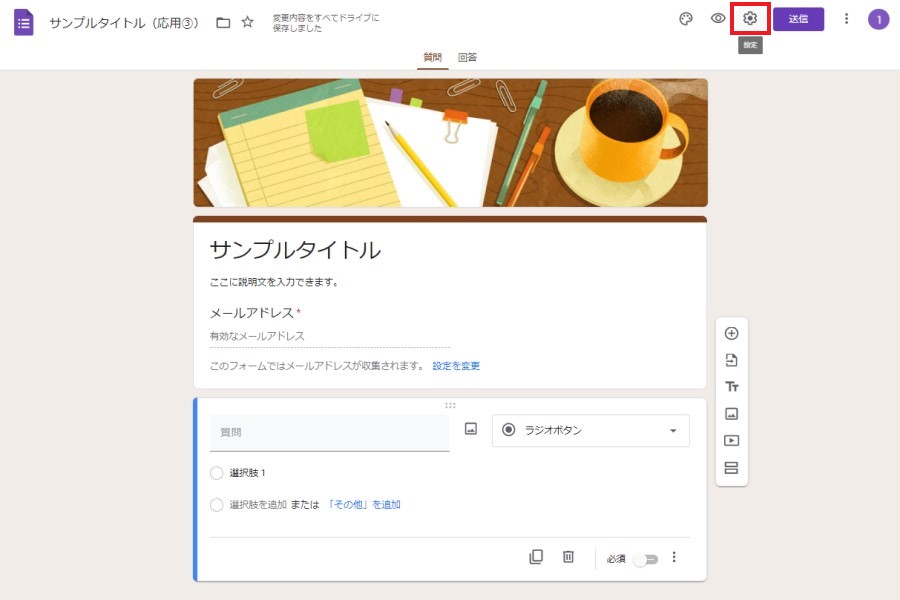Open question more options three-dot menu

674,557
